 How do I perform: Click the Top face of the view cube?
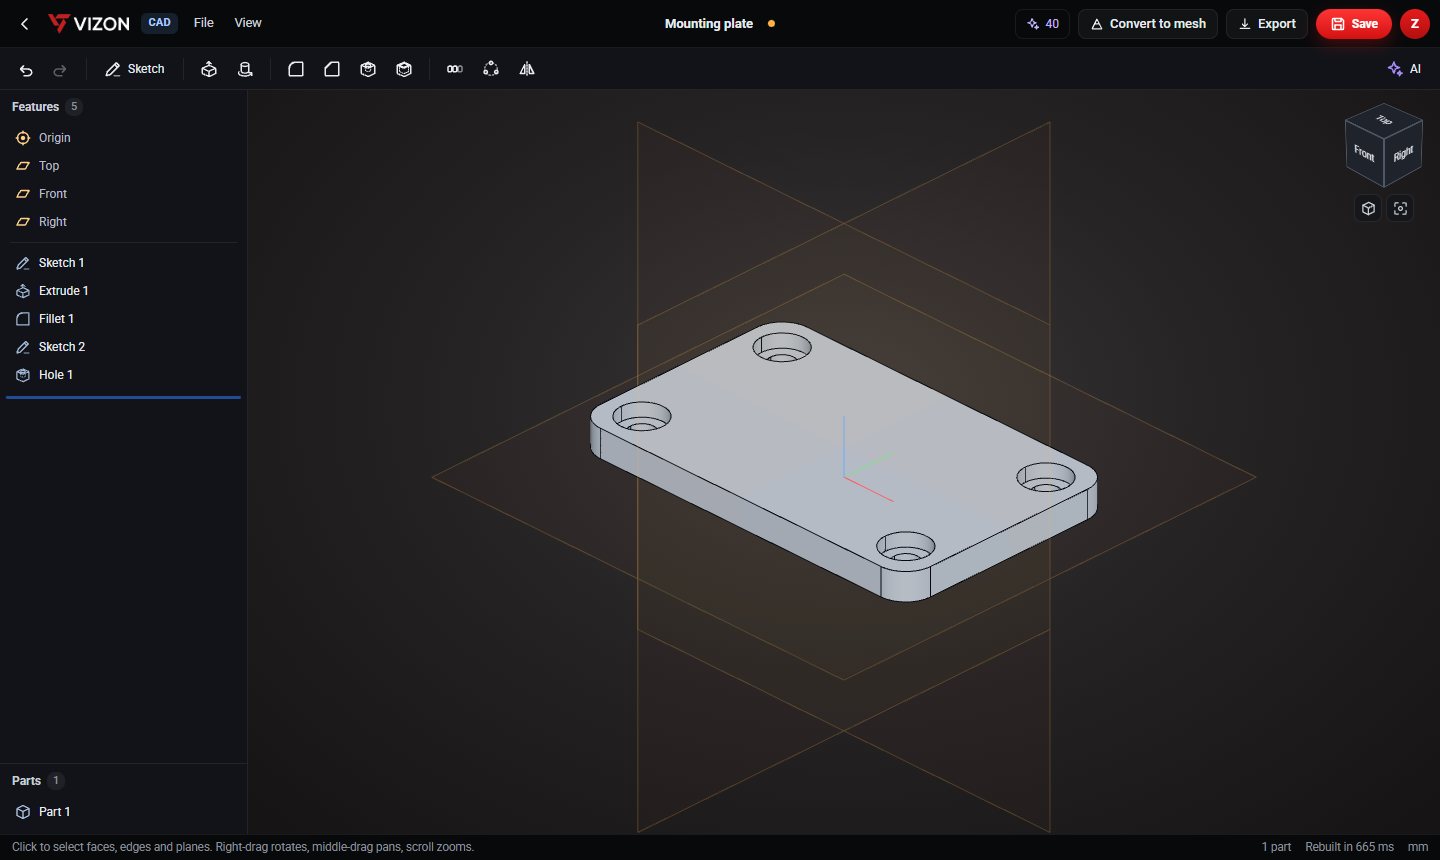[x=1384, y=120]
